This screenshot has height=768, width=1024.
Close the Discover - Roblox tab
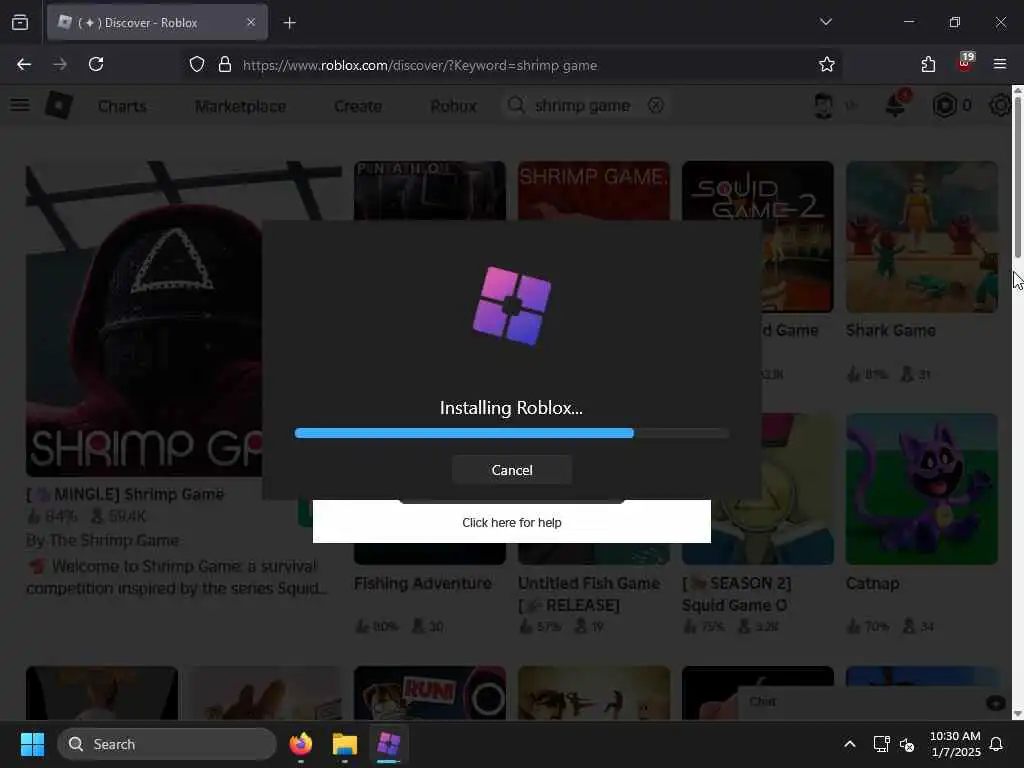tap(251, 22)
